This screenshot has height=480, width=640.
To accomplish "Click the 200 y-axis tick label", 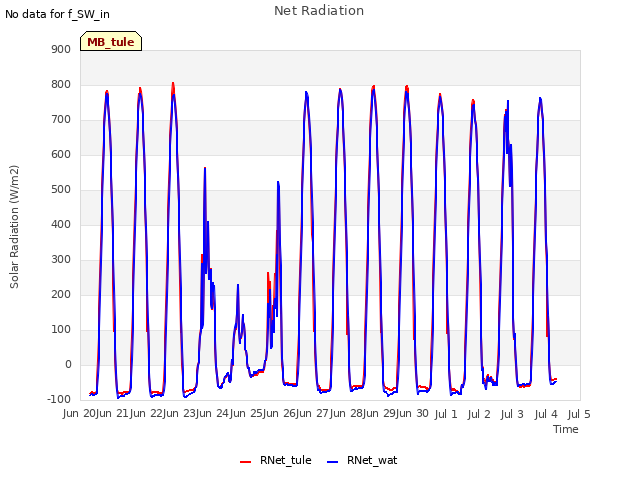I will coord(61,295).
